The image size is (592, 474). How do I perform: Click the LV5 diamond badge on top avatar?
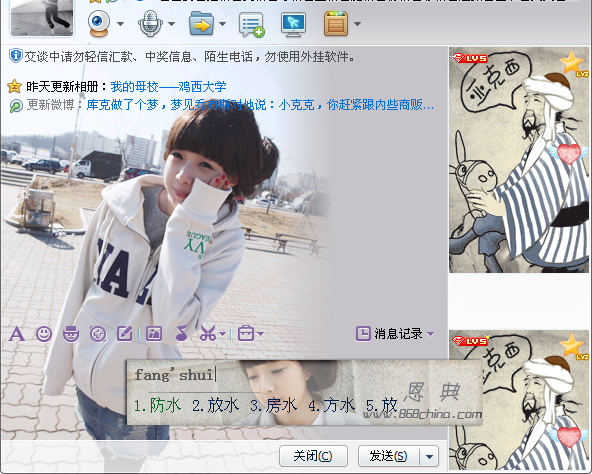click(470, 58)
